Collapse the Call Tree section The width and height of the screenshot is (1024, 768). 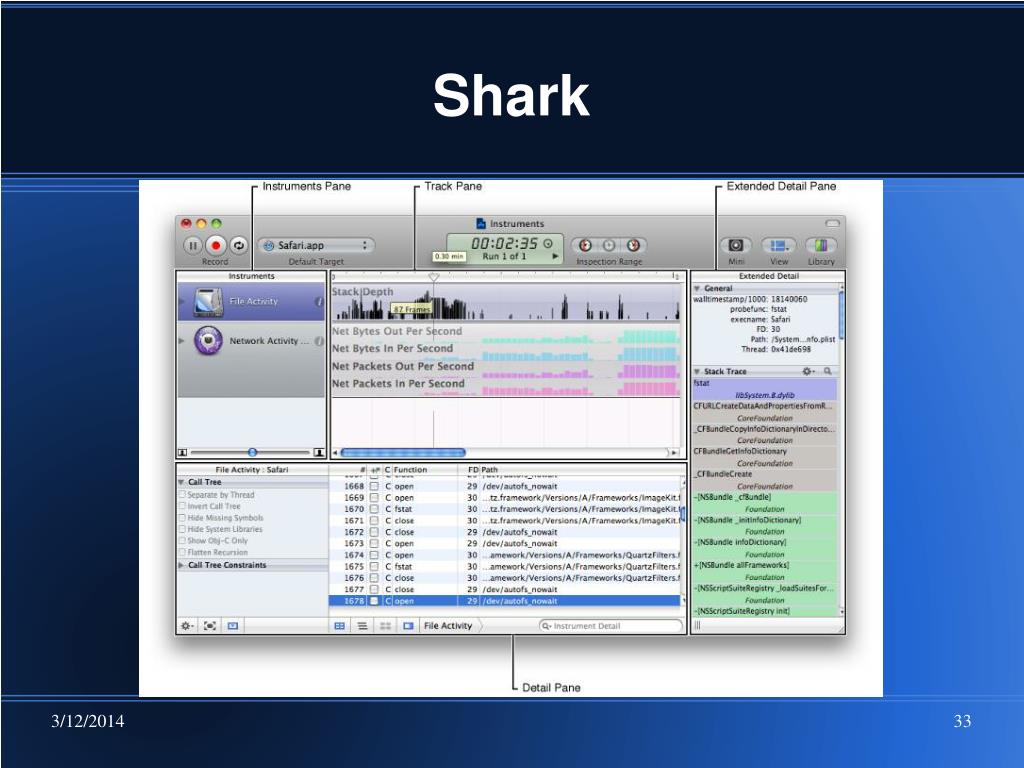point(182,482)
